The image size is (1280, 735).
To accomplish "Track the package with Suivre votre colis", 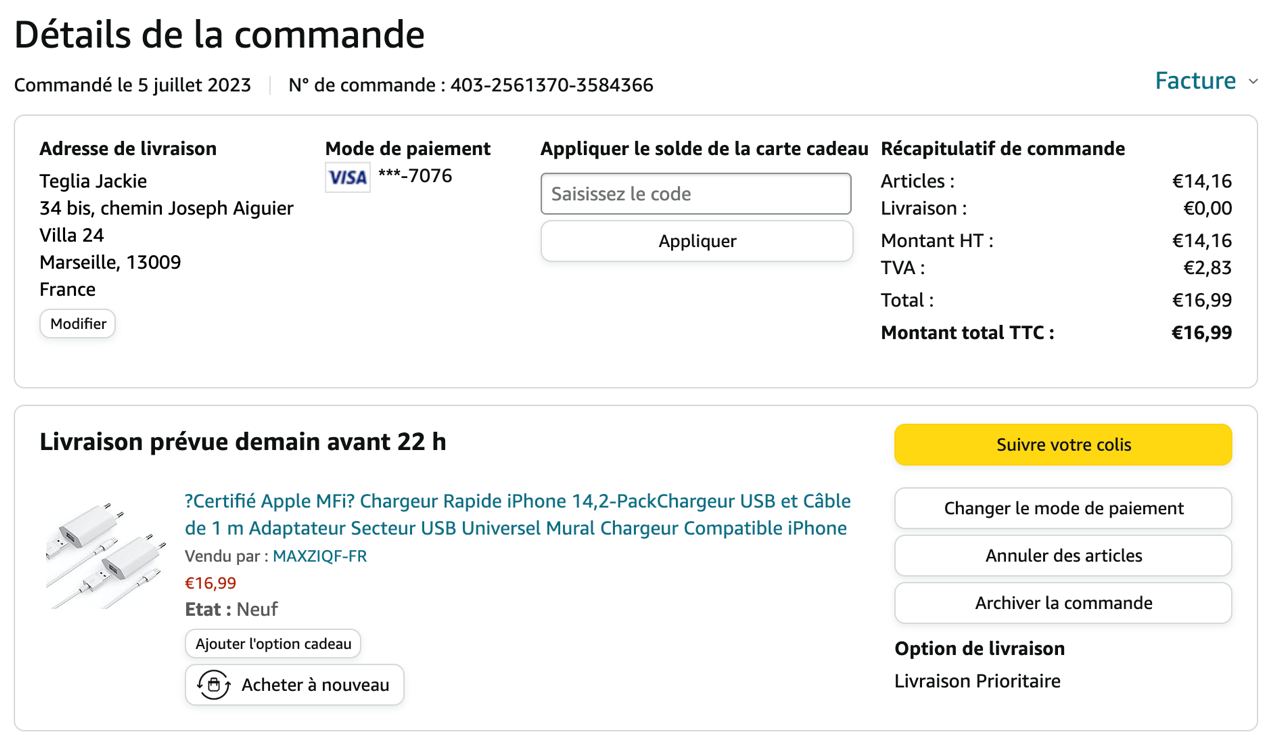I will tap(1063, 445).
